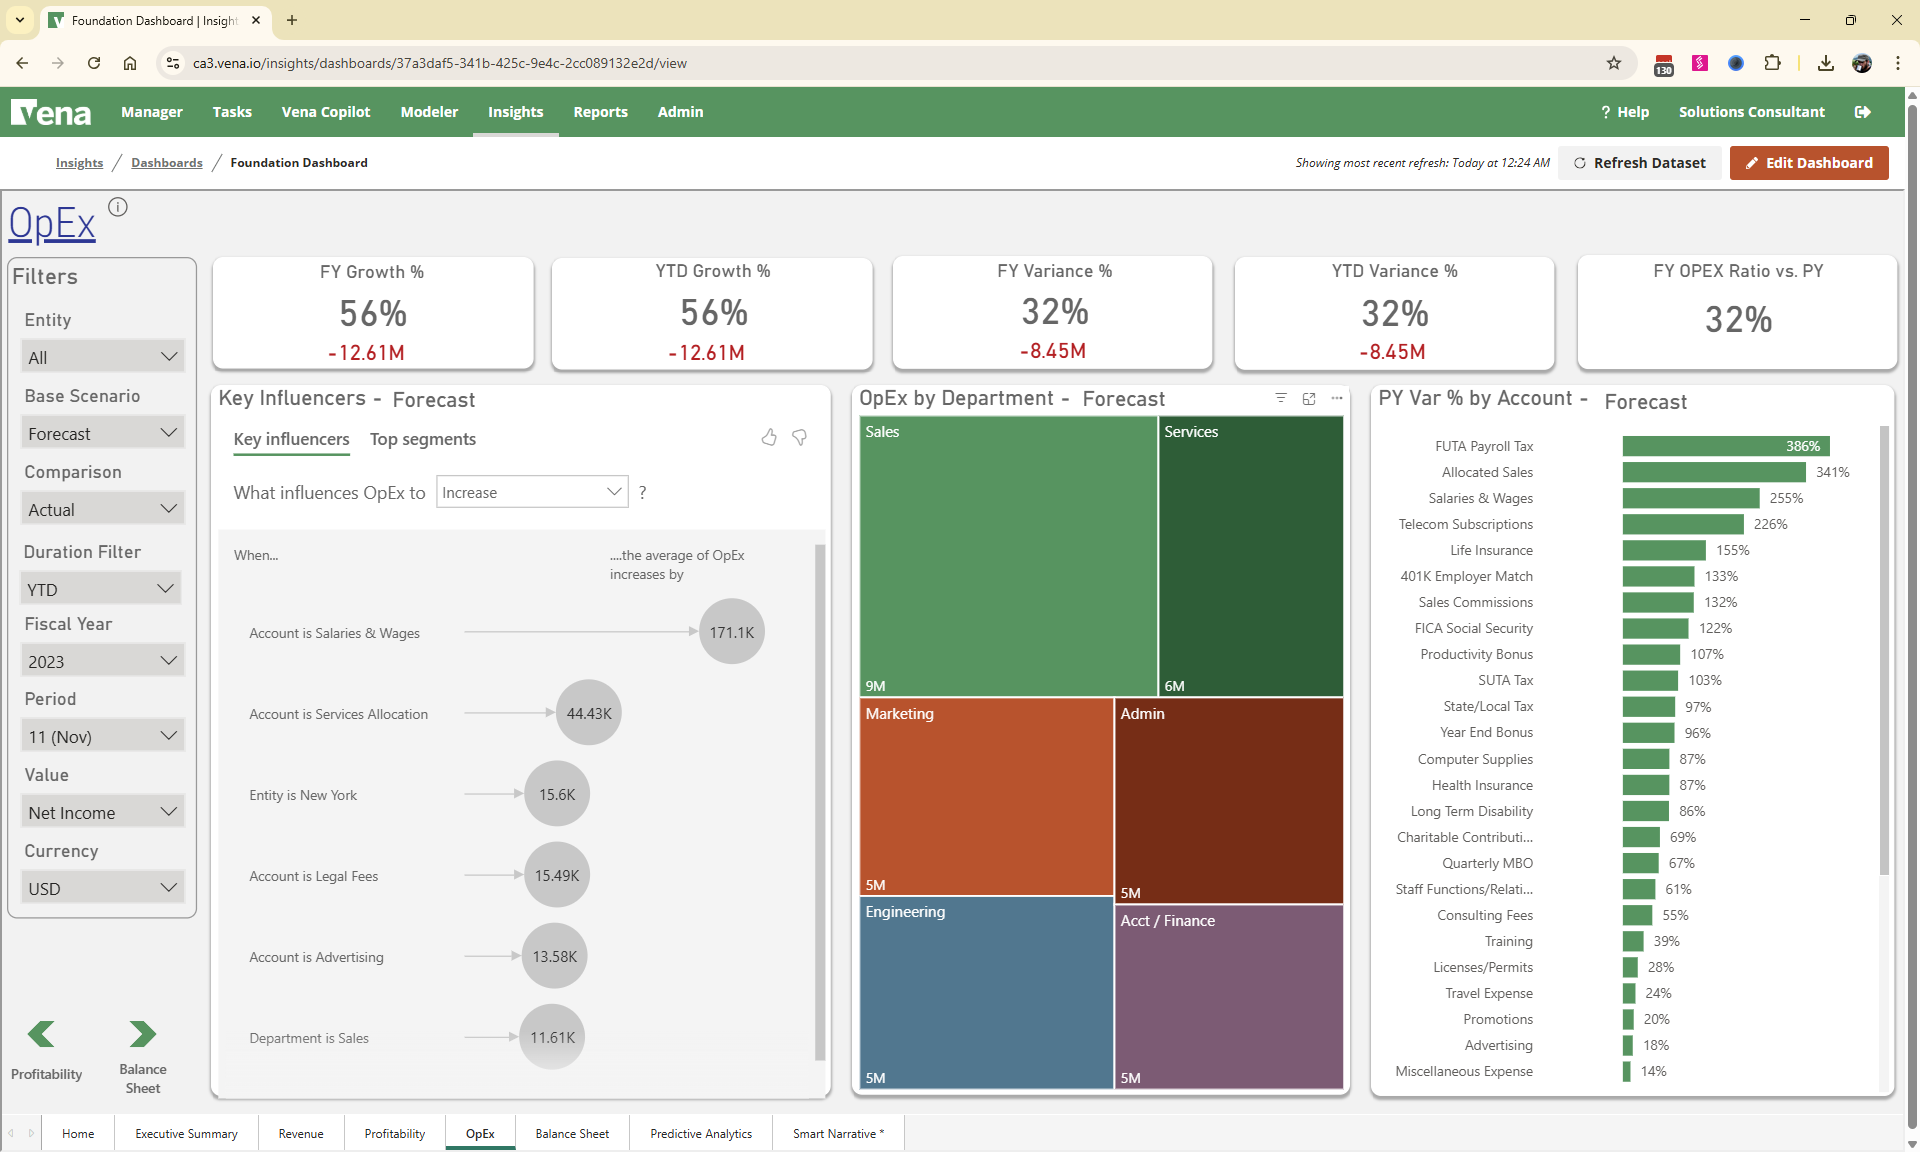Image resolution: width=1920 pixels, height=1152 pixels.
Task: Click the Edit Dashboard button
Action: tap(1808, 162)
